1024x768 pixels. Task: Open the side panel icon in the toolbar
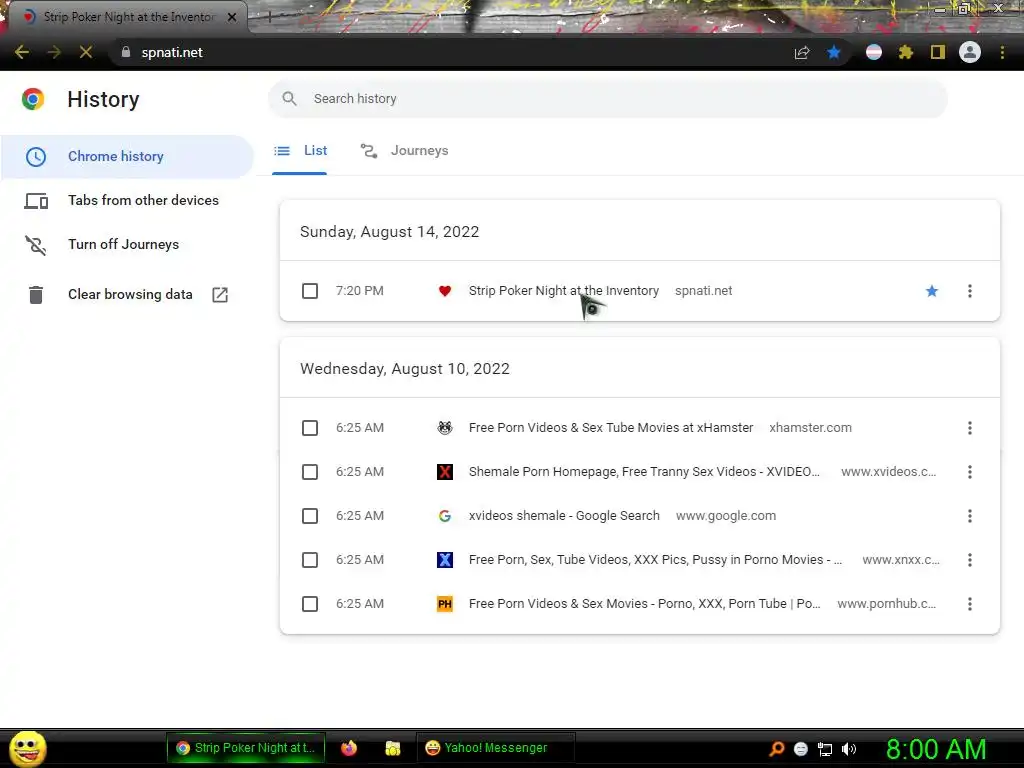938,52
